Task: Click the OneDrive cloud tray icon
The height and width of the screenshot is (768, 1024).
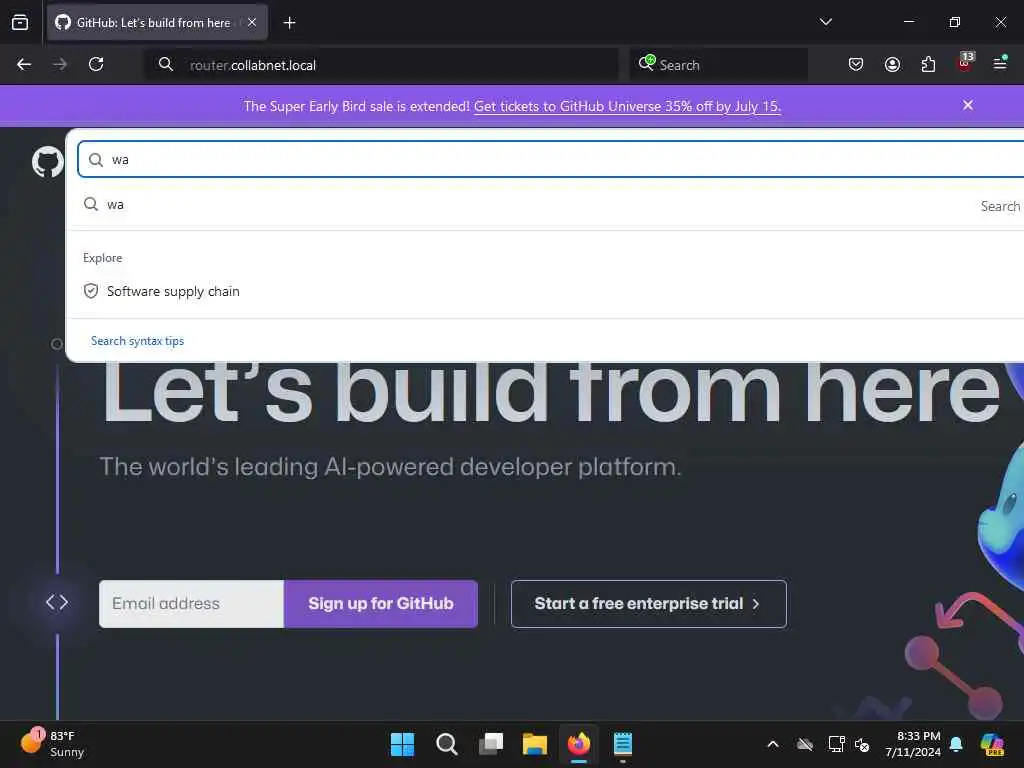Action: (805, 744)
